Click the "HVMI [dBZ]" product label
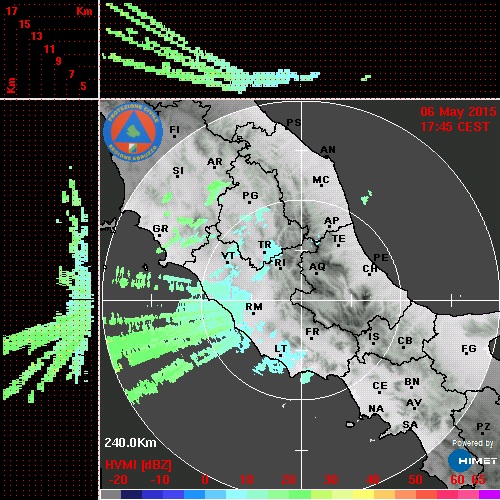The height and width of the screenshot is (500, 500). pyautogui.click(x=138, y=465)
